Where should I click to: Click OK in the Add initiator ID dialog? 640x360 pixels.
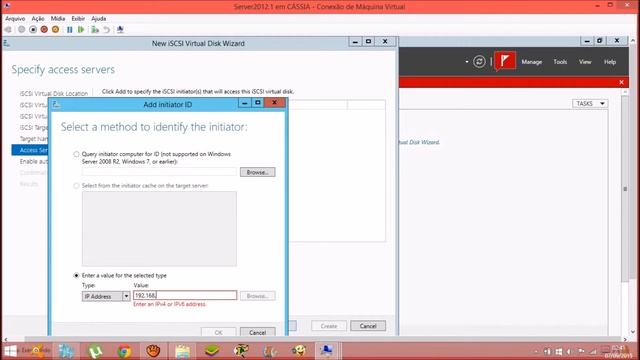click(218, 332)
